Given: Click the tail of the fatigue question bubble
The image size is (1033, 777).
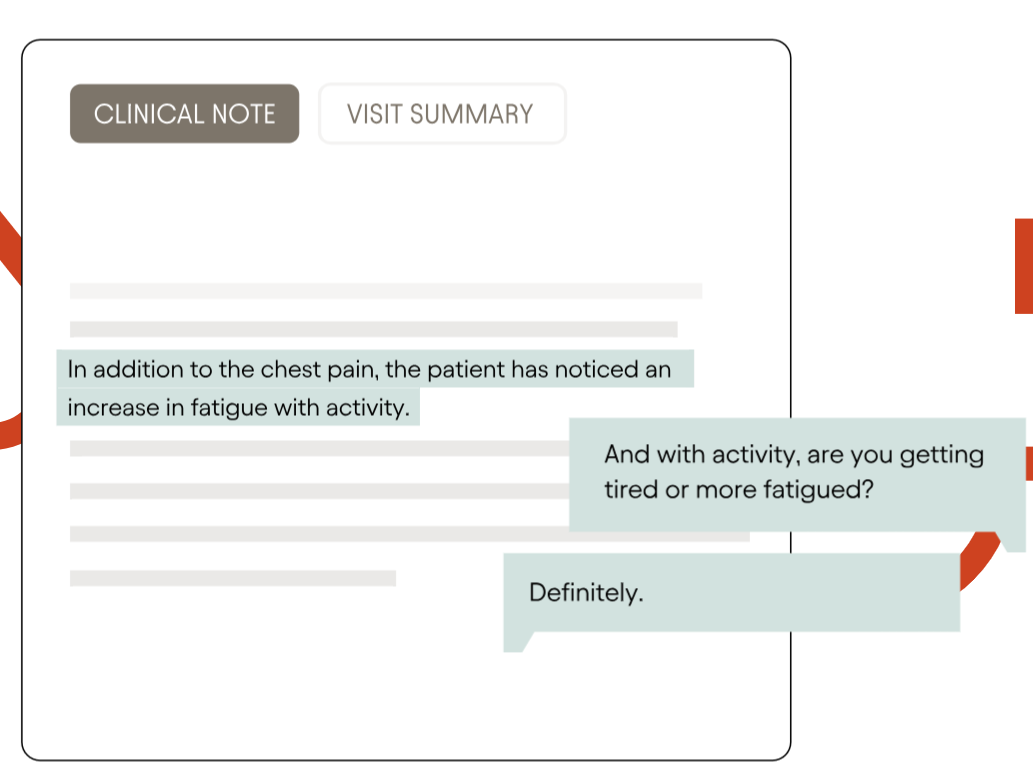Looking at the screenshot, I should [x=1013, y=542].
